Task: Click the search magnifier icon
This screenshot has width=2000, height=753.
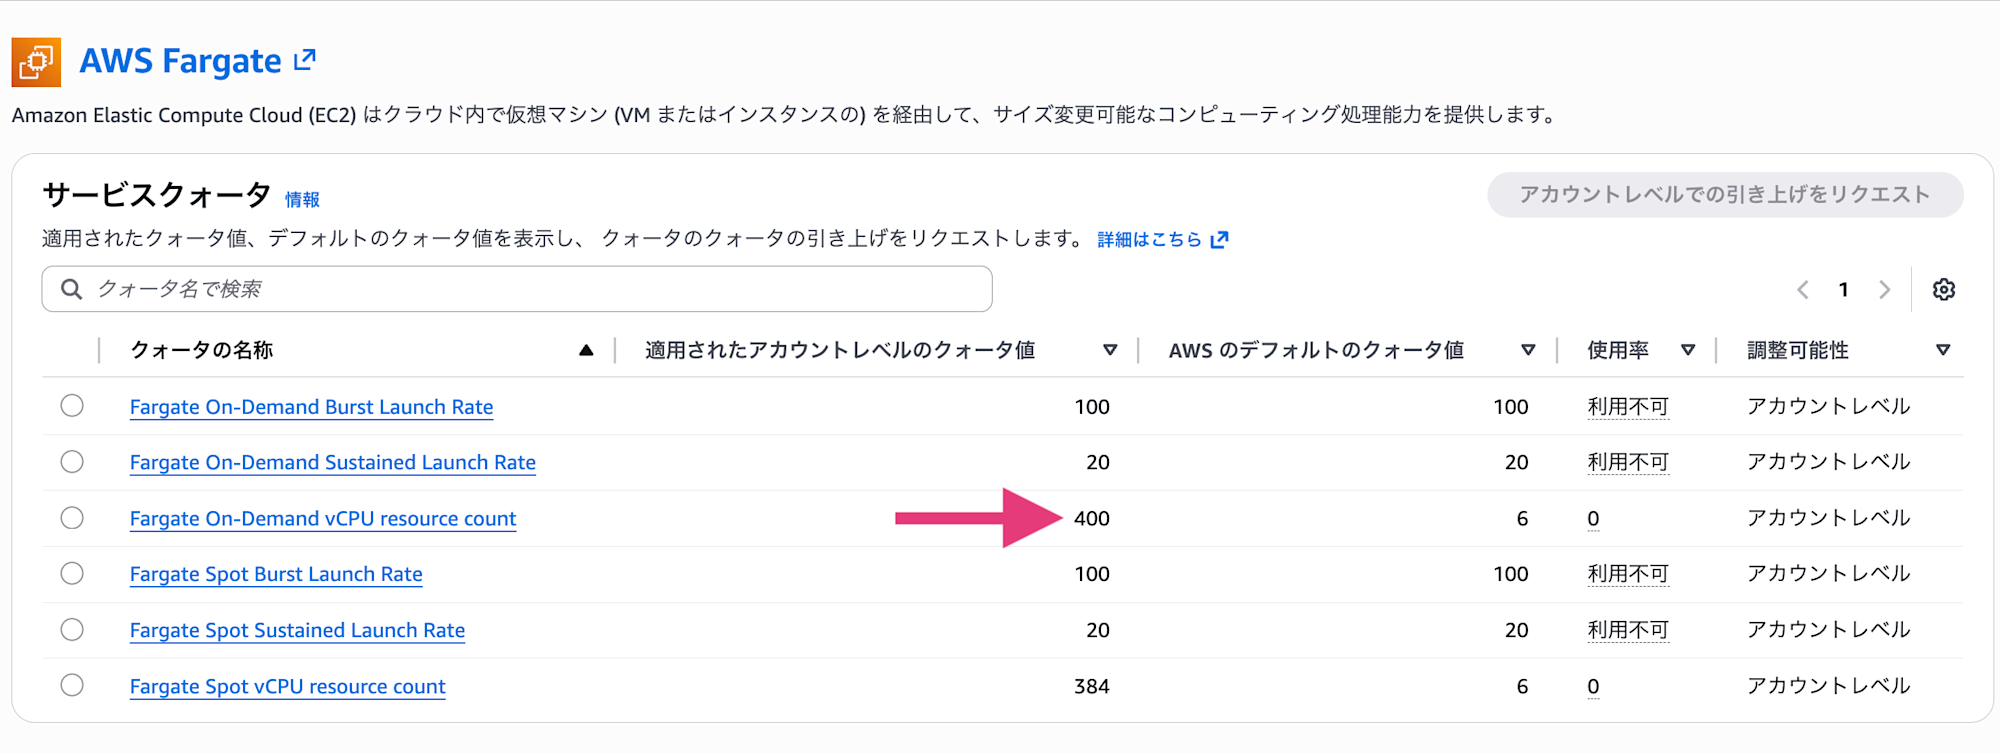Action: (x=71, y=290)
